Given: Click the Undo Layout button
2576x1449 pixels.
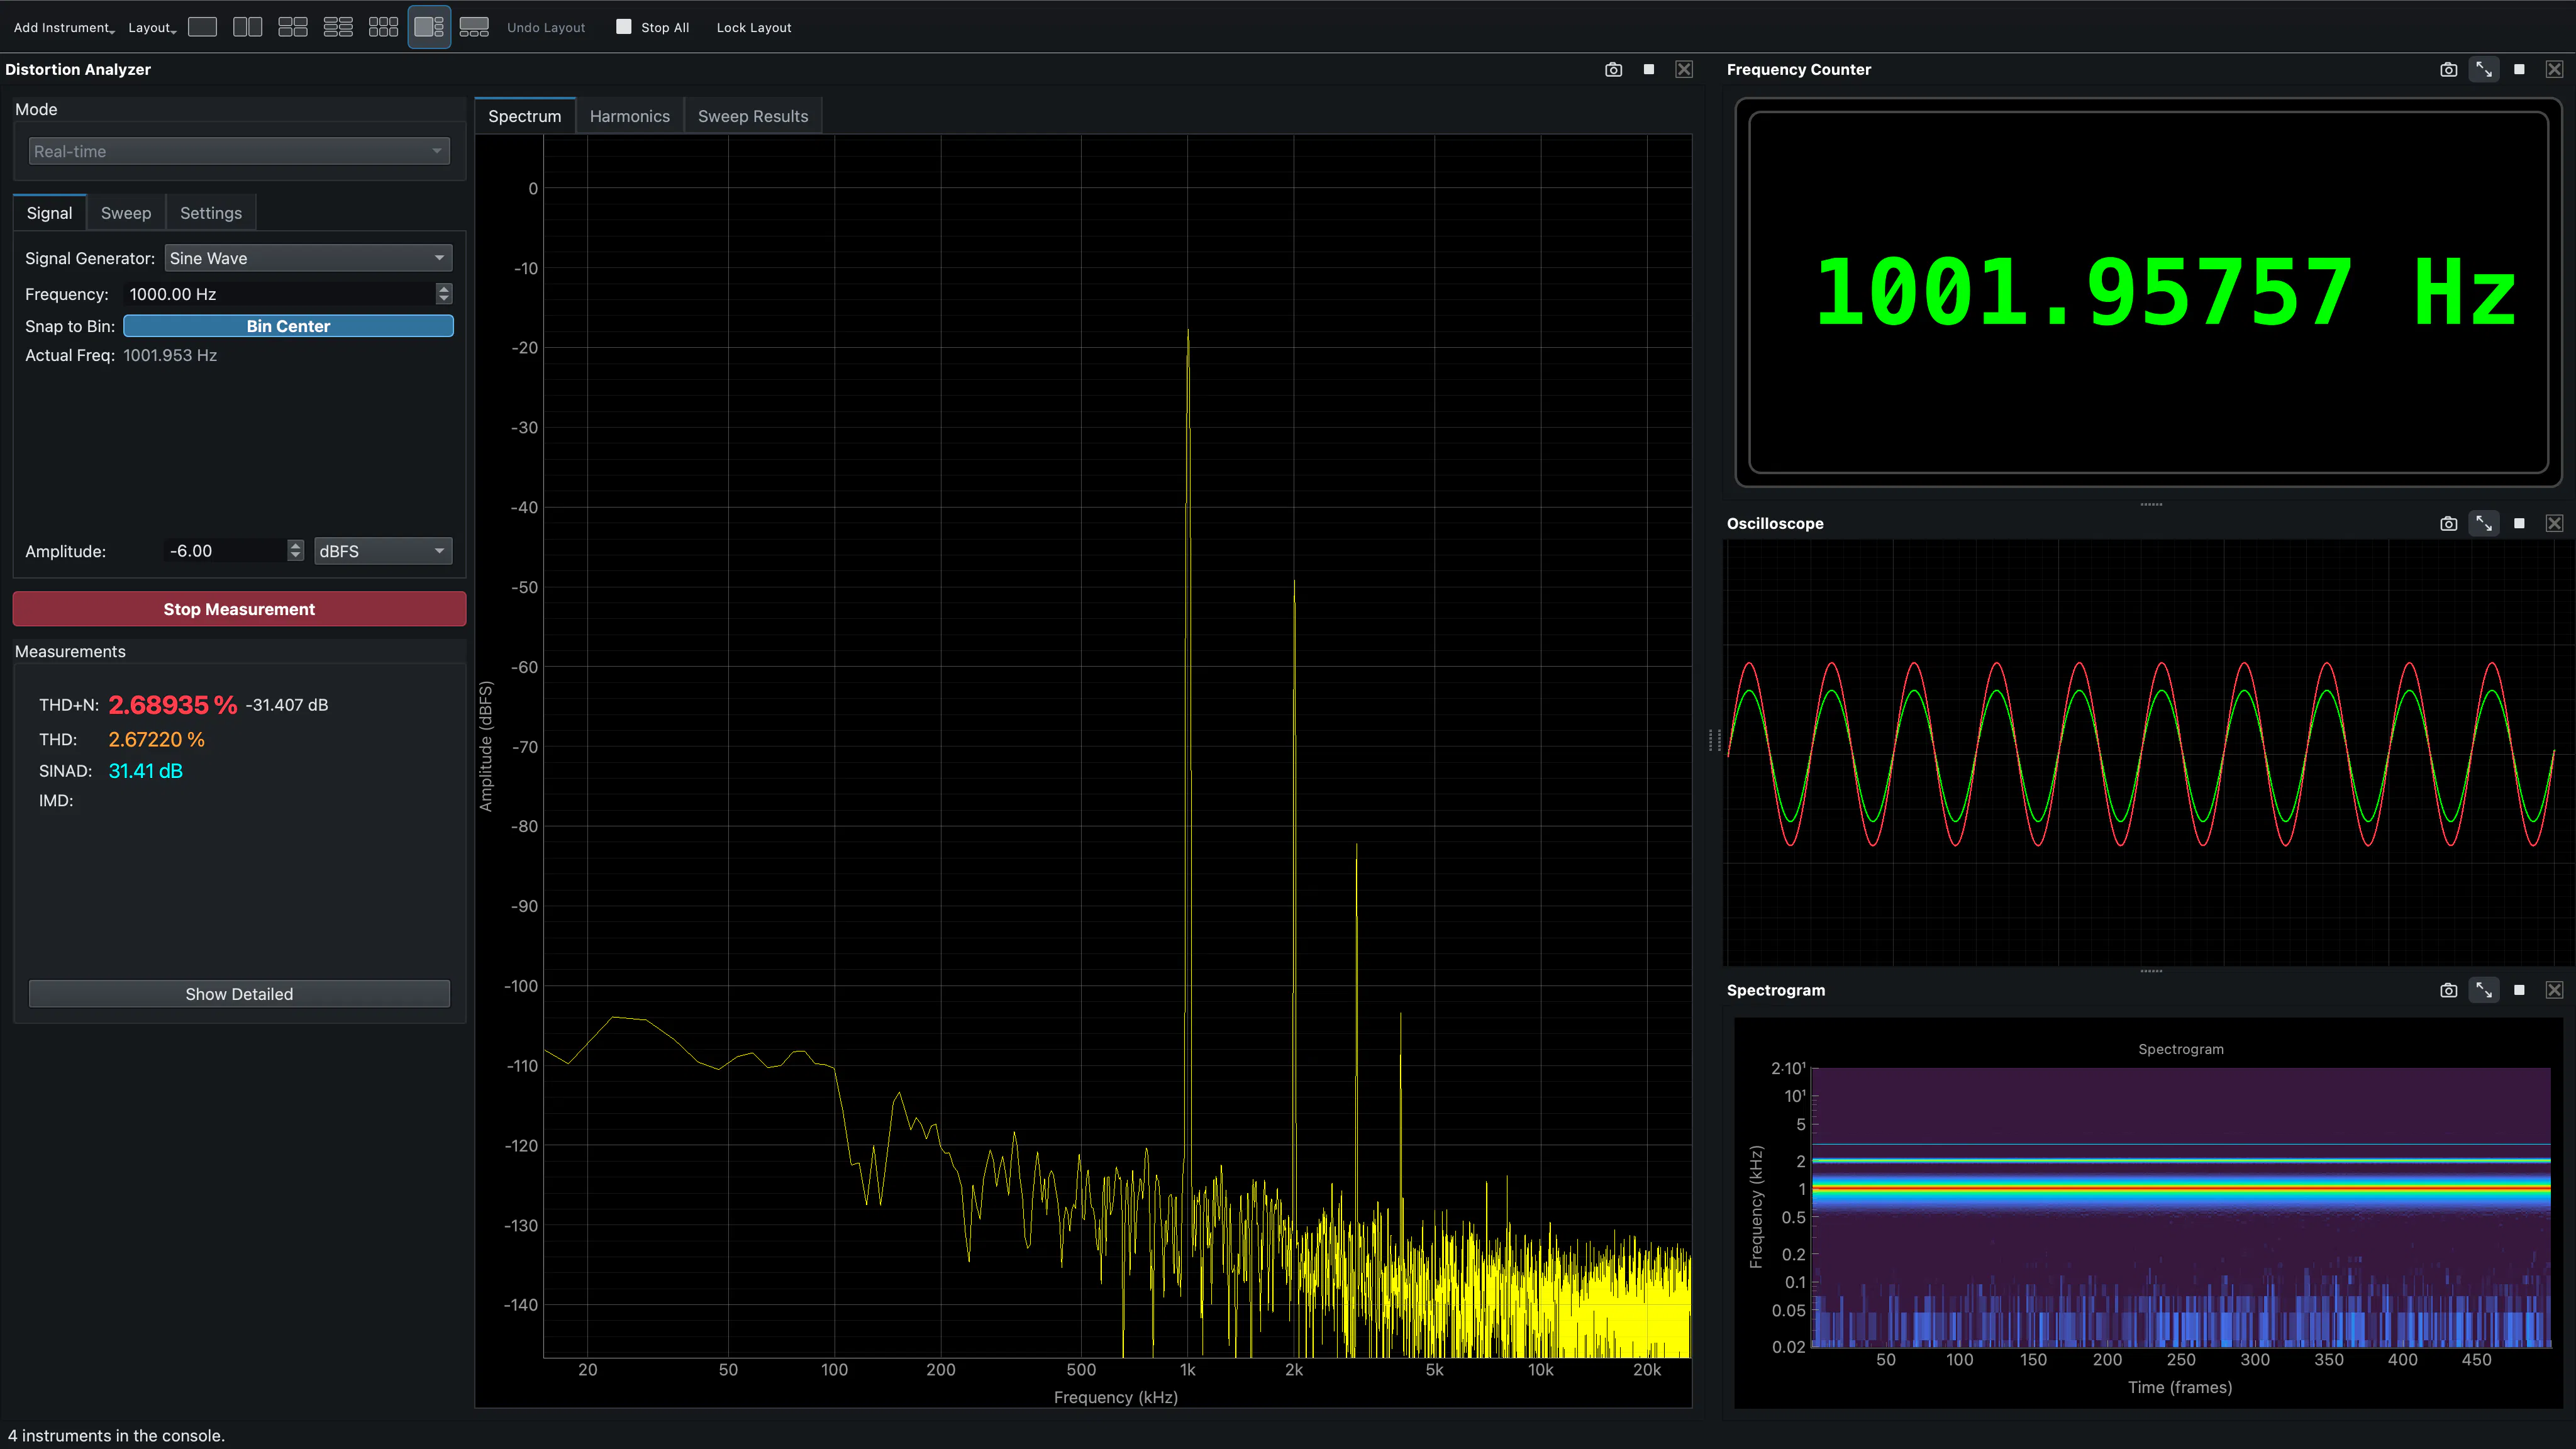Looking at the screenshot, I should pyautogui.click(x=546, y=28).
